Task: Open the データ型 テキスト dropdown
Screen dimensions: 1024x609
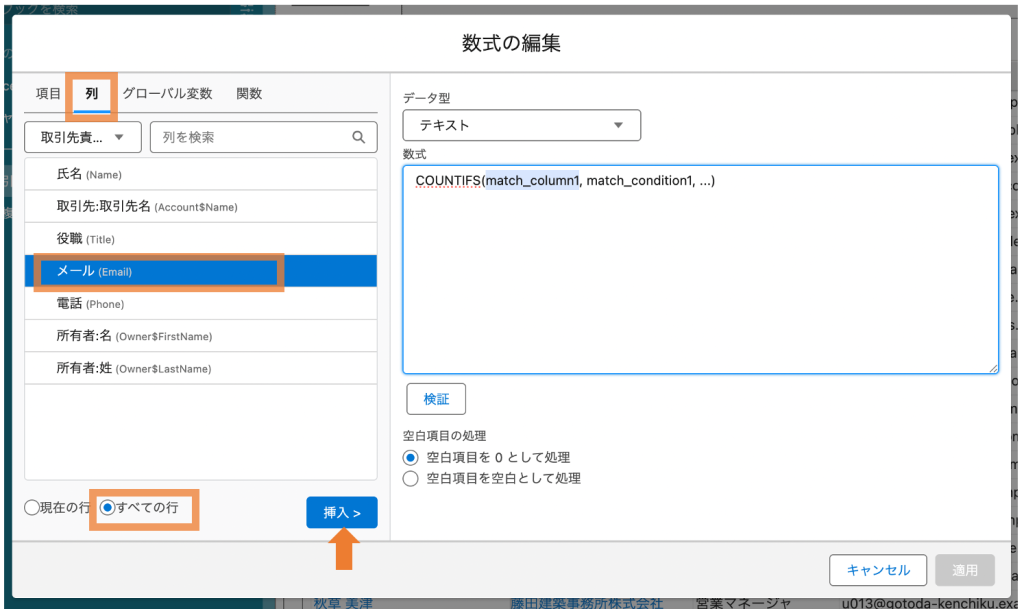Action: [521, 125]
